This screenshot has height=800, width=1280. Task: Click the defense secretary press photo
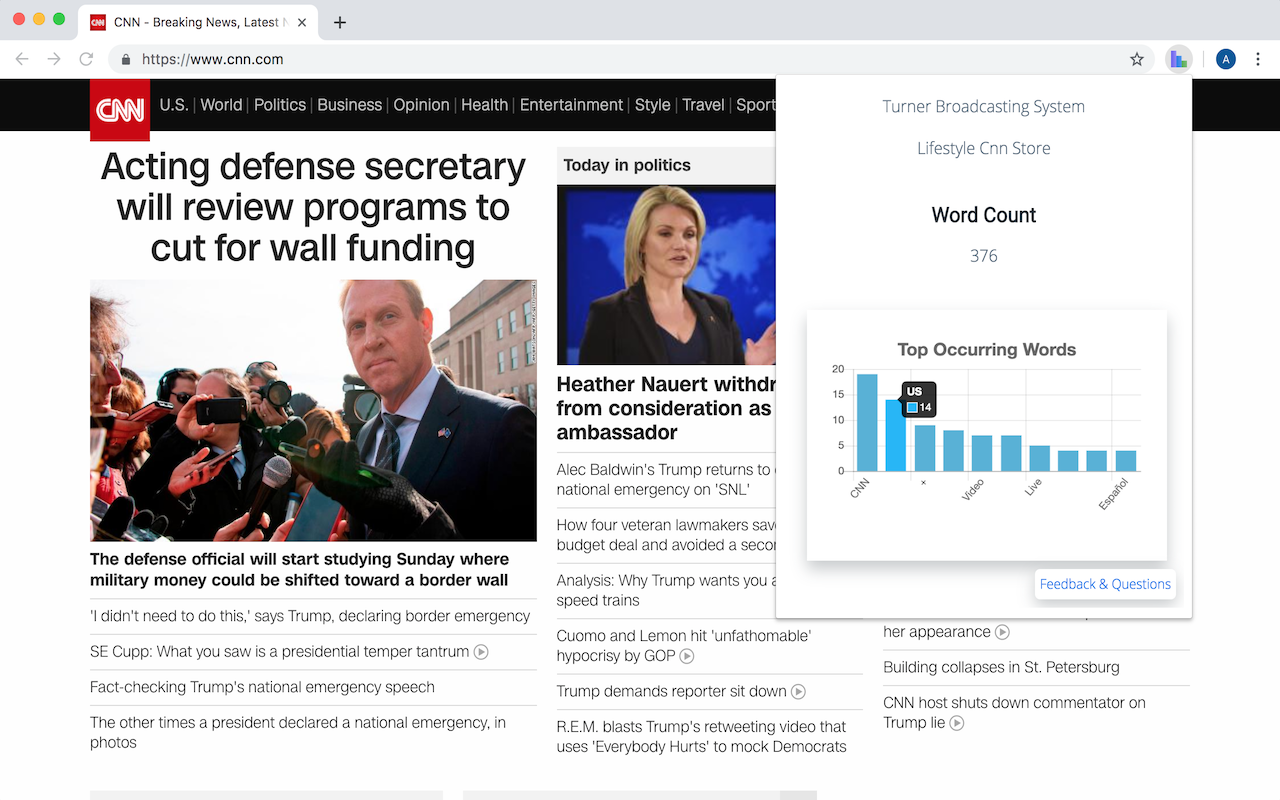coord(313,410)
